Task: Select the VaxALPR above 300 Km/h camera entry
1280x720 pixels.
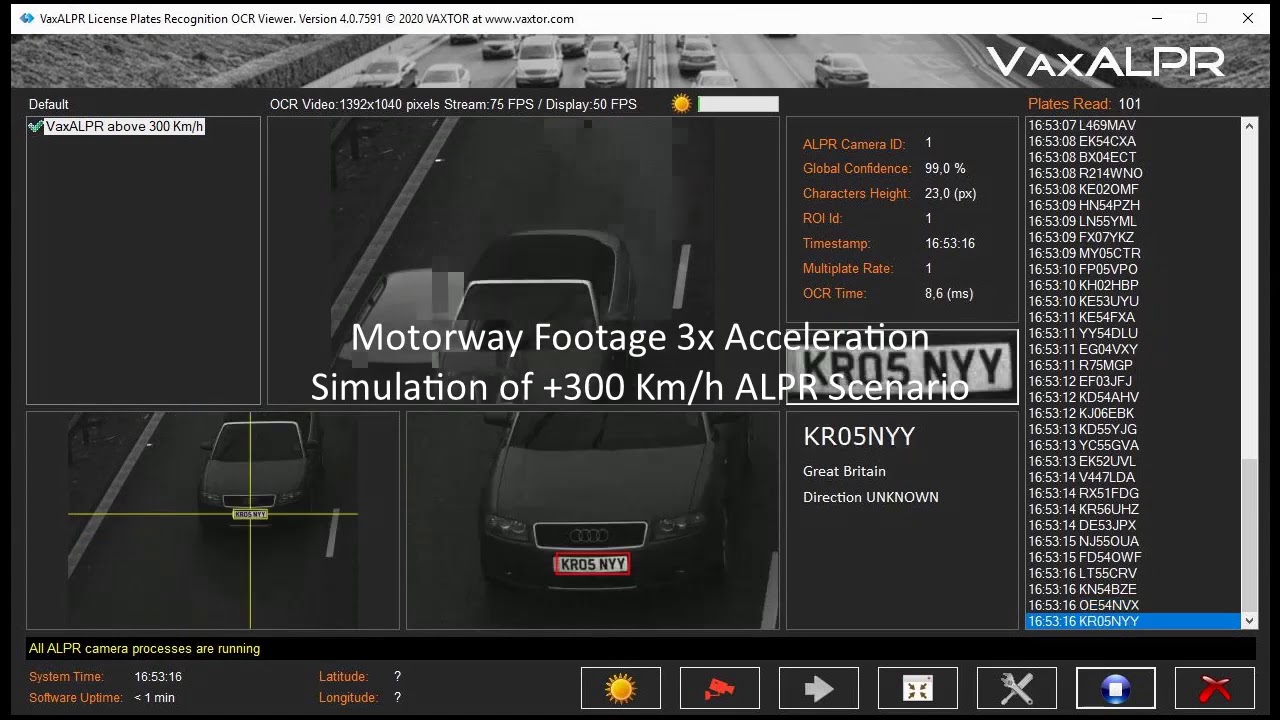Action: (125, 127)
